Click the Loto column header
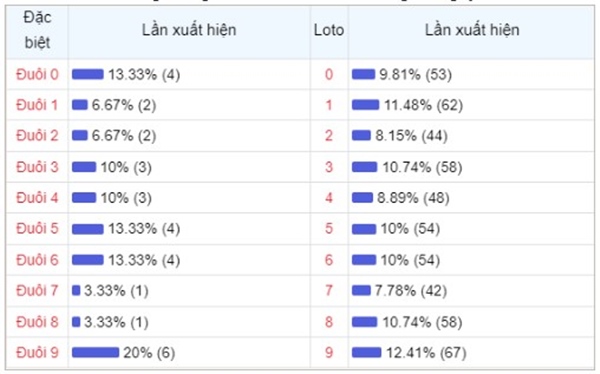600x374 pixels. click(x=329, y=30)
